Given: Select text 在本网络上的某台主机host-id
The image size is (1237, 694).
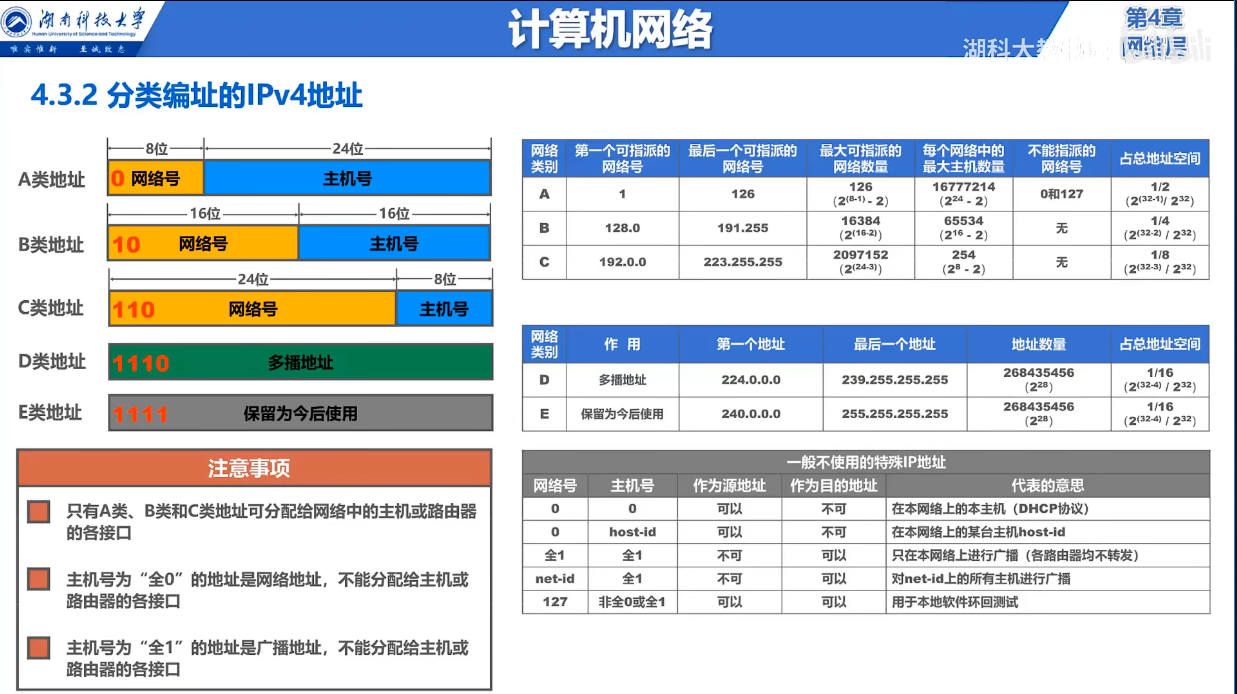Looking at the screenshot, I should point(978,532).
